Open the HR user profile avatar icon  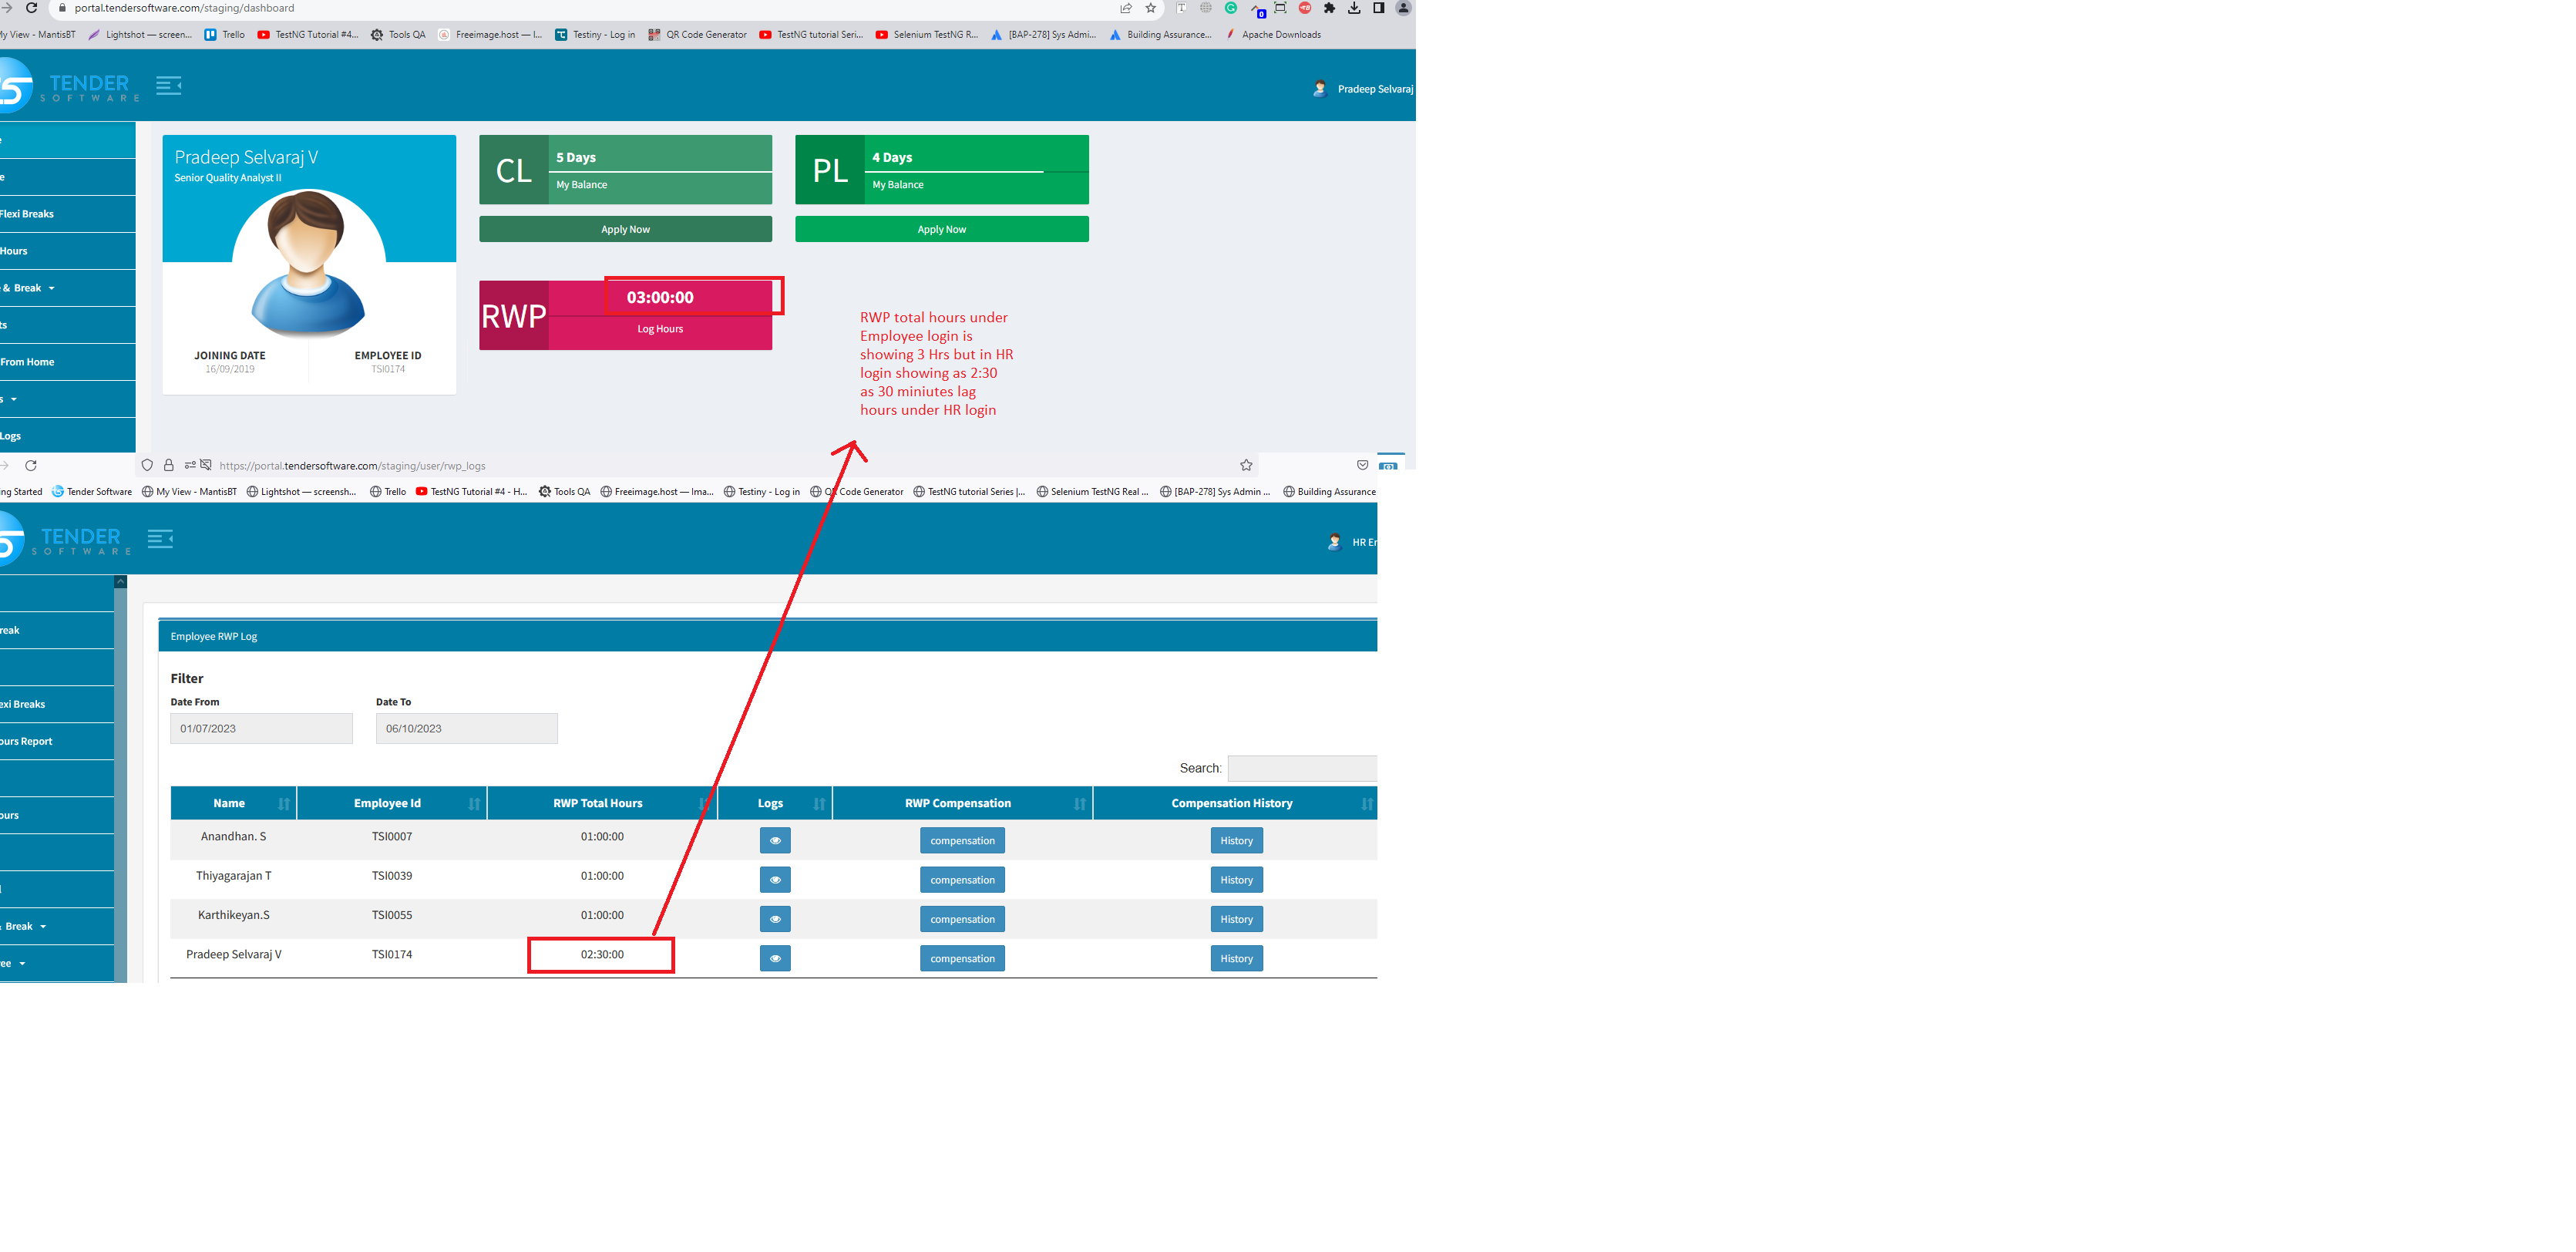[1334, 542]
